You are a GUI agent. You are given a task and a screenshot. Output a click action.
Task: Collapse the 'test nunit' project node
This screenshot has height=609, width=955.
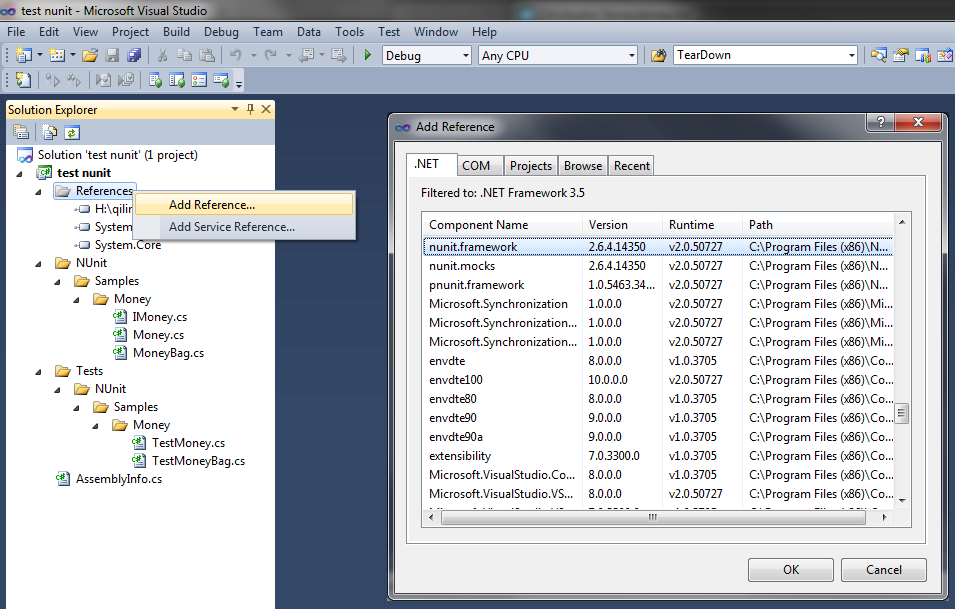19,174
